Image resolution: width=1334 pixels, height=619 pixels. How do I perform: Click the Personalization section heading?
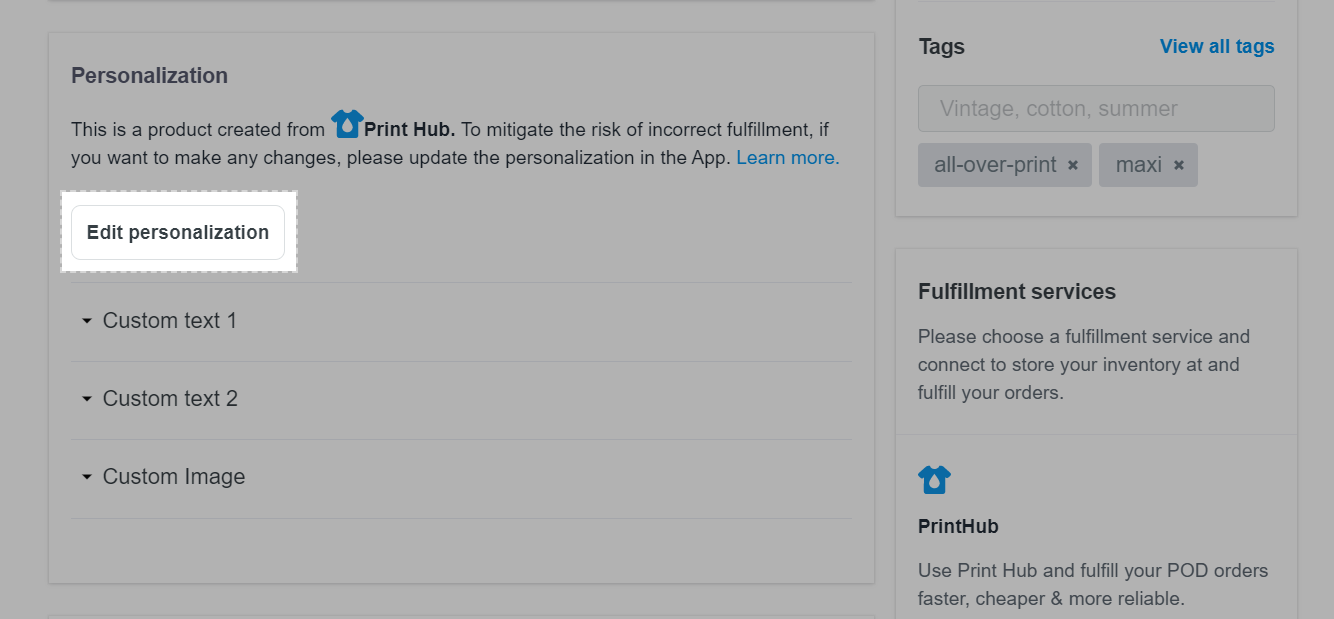click(149, 76)
